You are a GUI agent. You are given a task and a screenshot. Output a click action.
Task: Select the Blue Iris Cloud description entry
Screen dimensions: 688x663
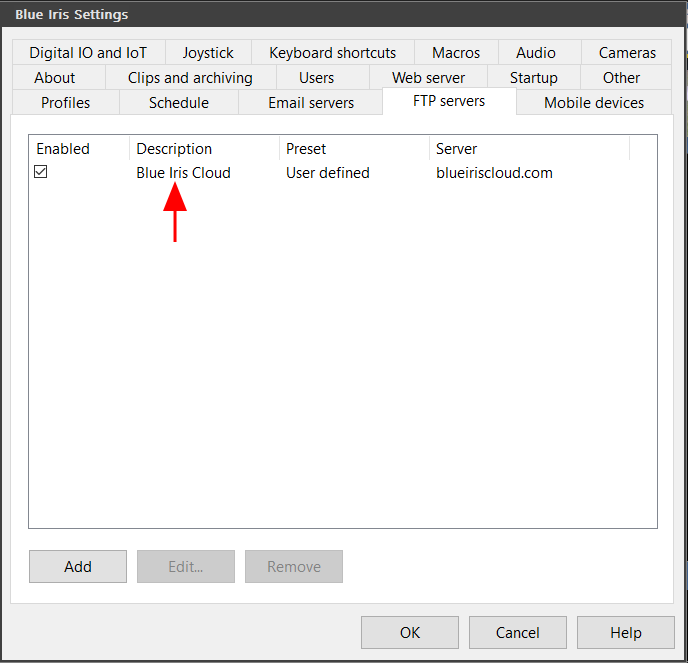pos(183,172)
